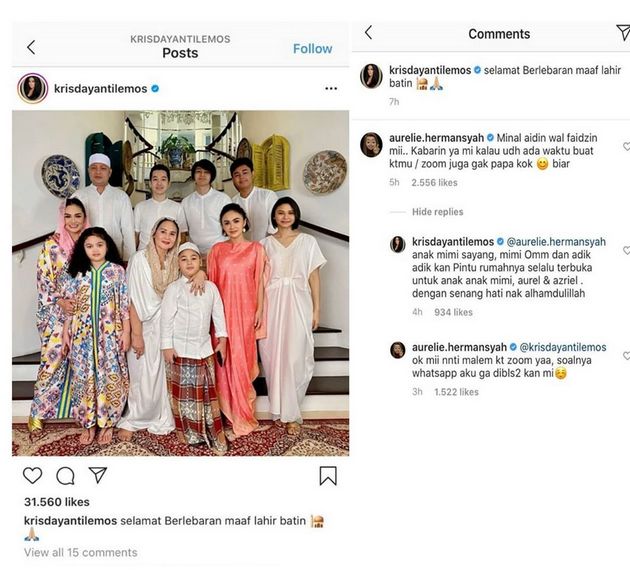Like aurelie.hermansyah's first comment
The height and width of the screenshot is (570, 630).
[x=625, y=147]
